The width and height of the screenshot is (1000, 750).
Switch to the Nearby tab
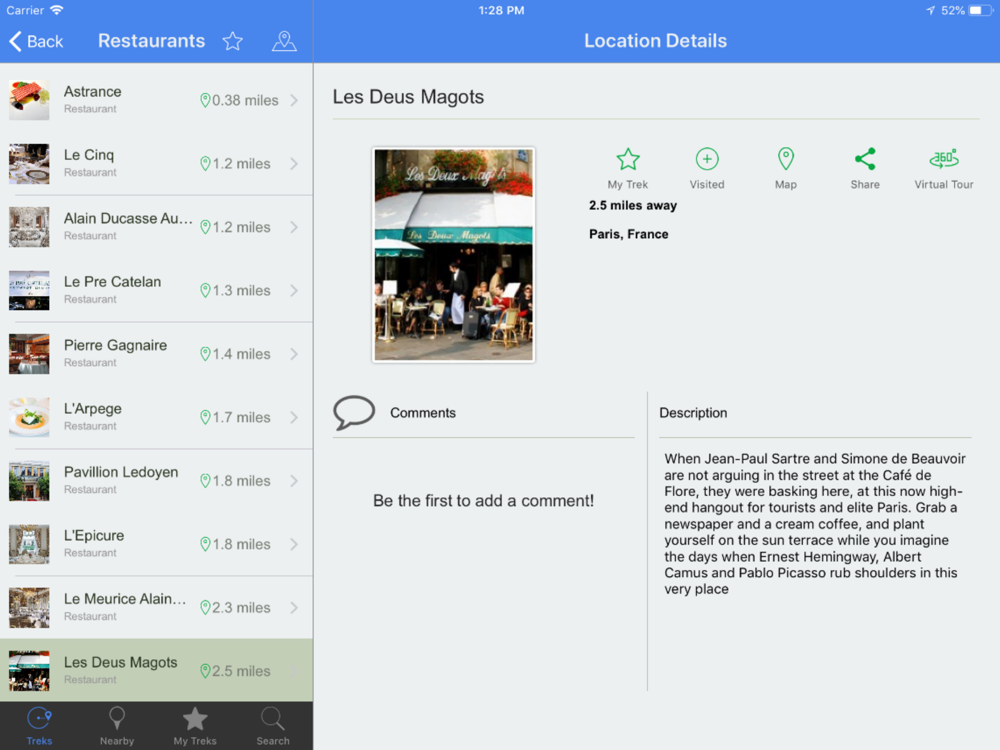tap(117, 726)
